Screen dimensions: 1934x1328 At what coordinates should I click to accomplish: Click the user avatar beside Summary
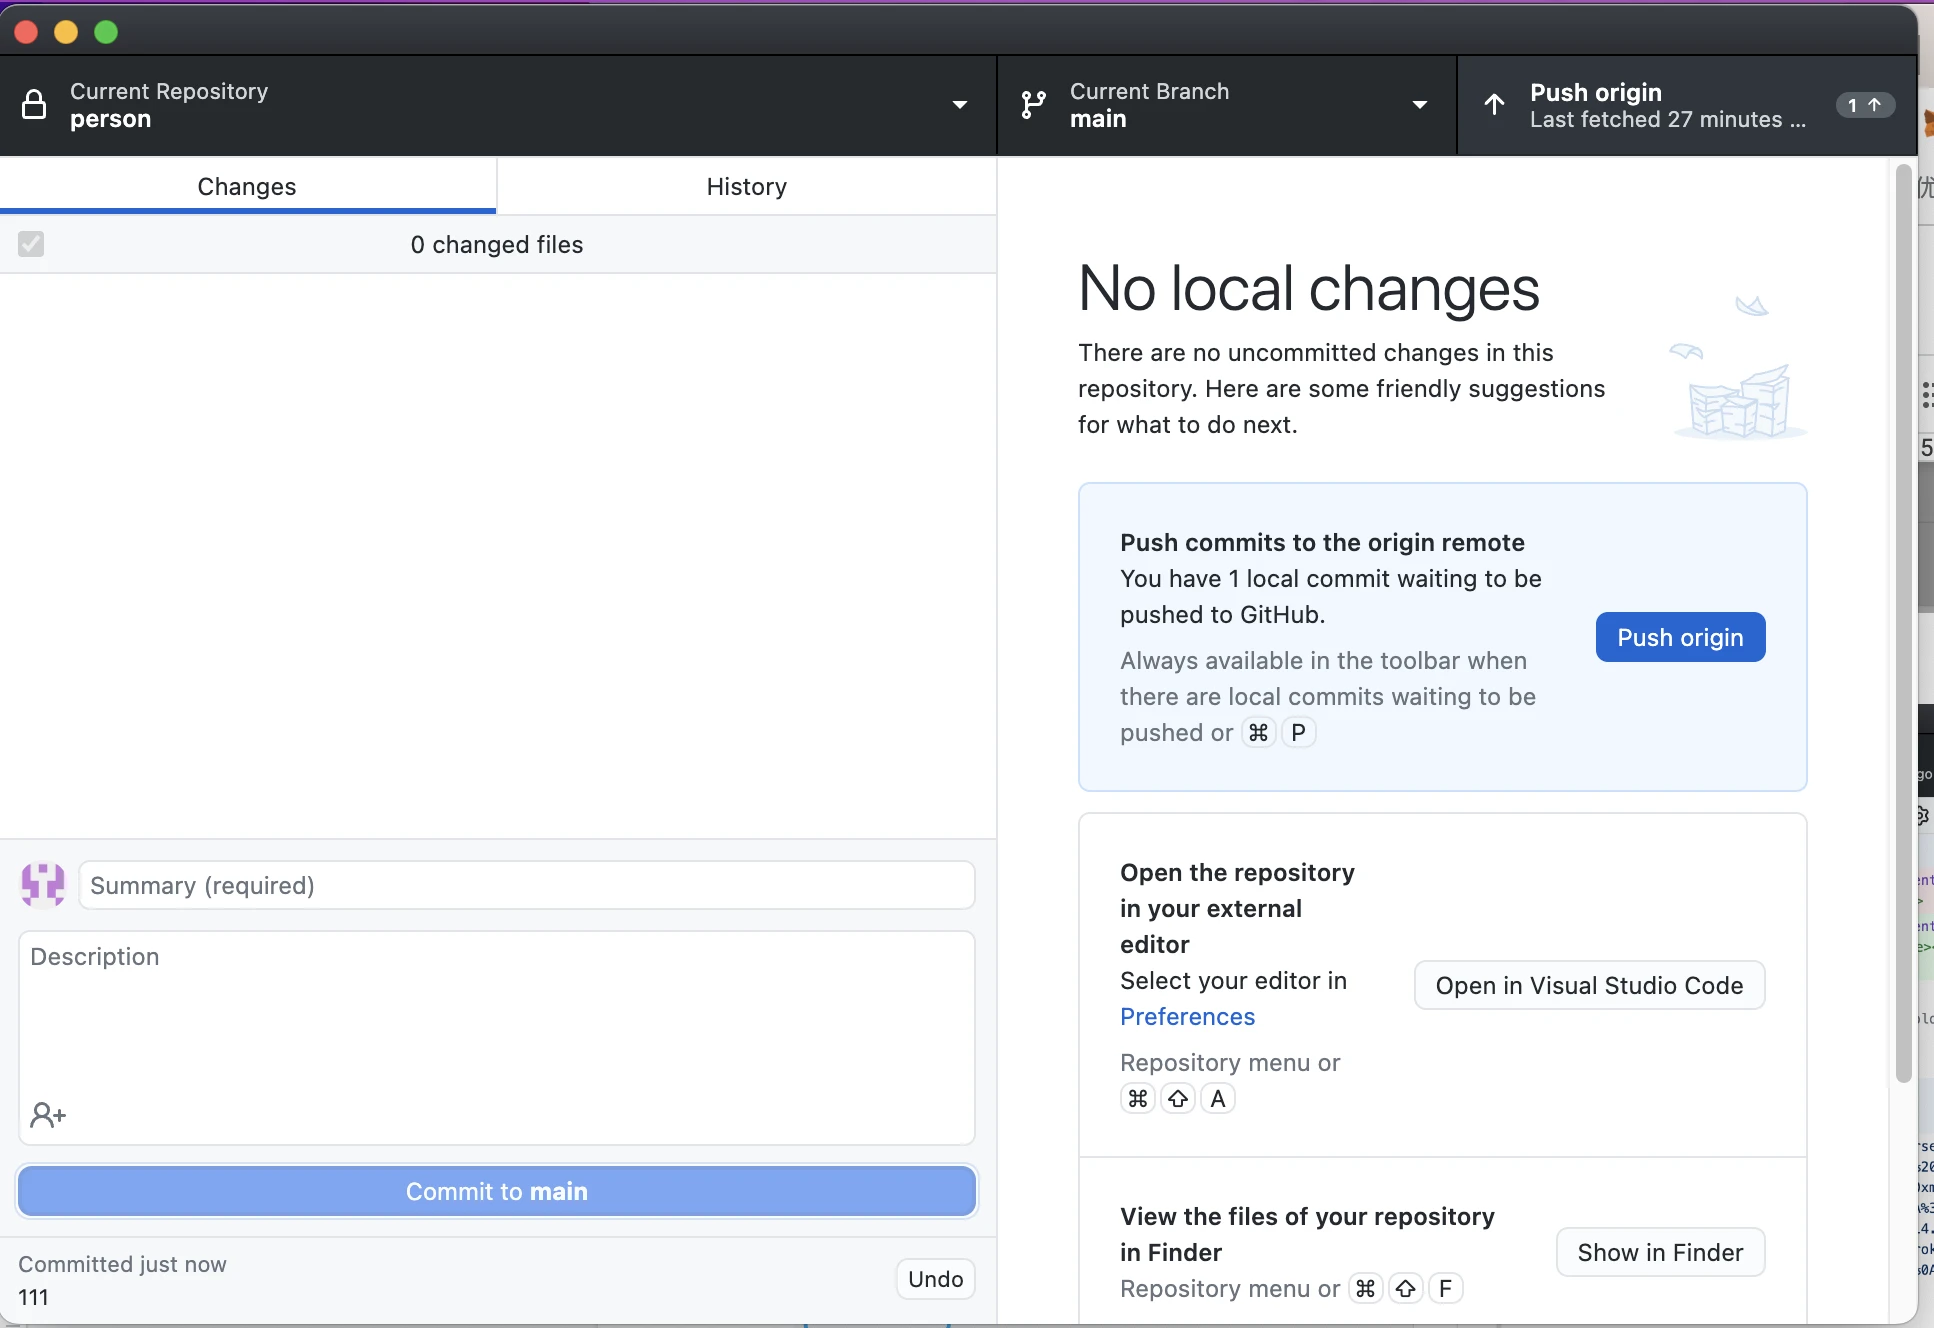tap(43, 885)
